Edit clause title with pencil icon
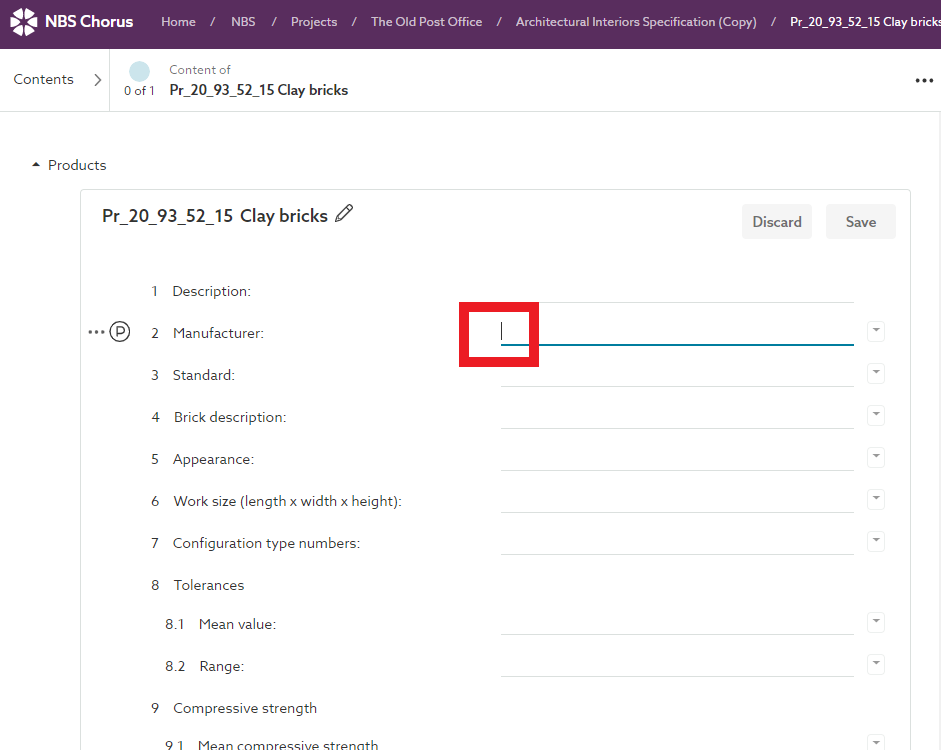Viewport: 941px width, 750px height. point(344,214)
